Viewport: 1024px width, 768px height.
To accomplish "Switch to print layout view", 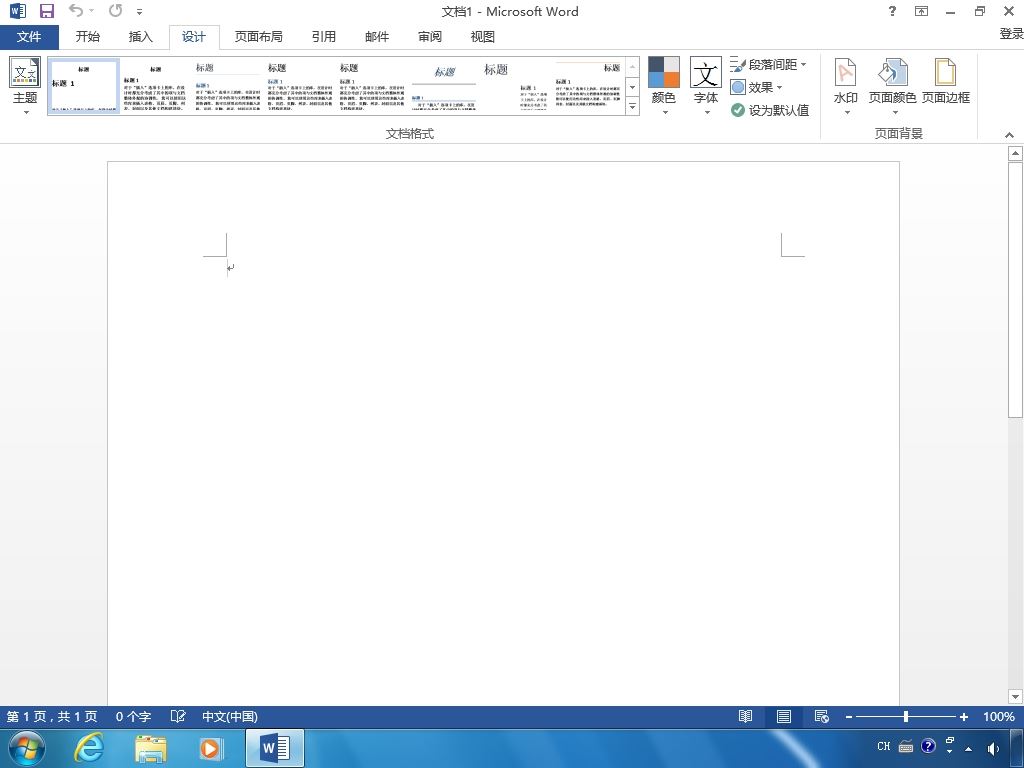I will coord(784,716).
